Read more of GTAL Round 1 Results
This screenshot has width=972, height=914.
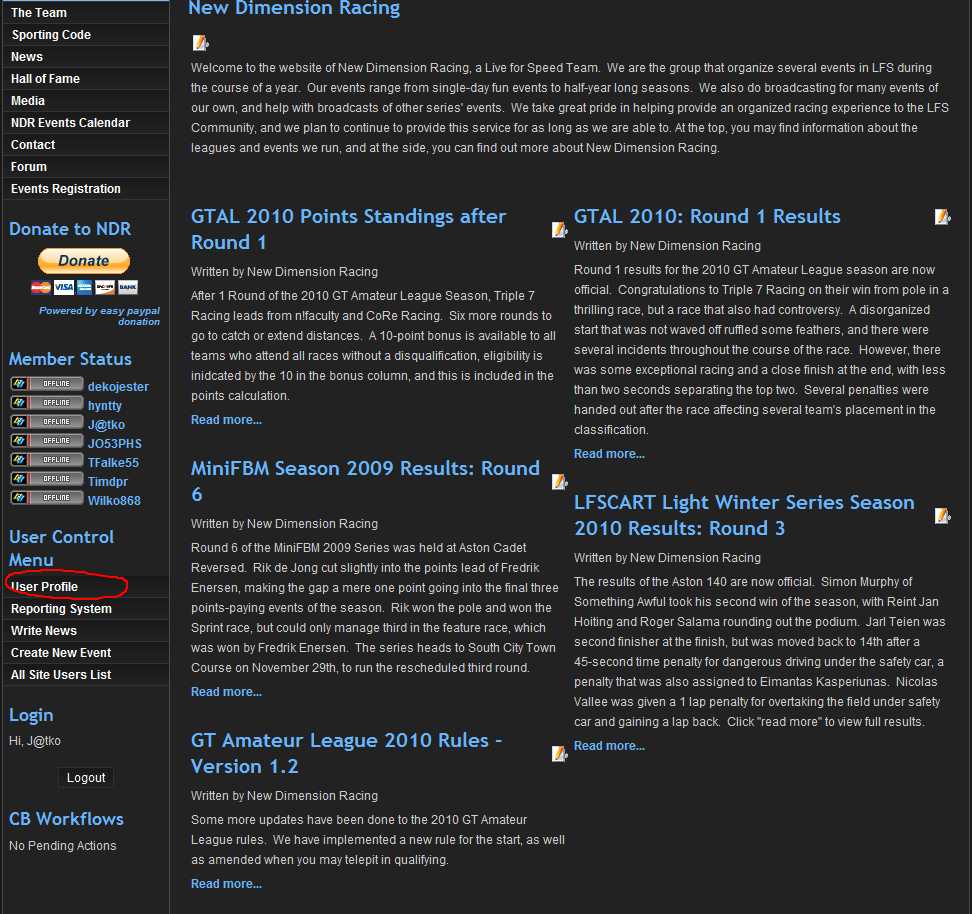pos(609,454)
